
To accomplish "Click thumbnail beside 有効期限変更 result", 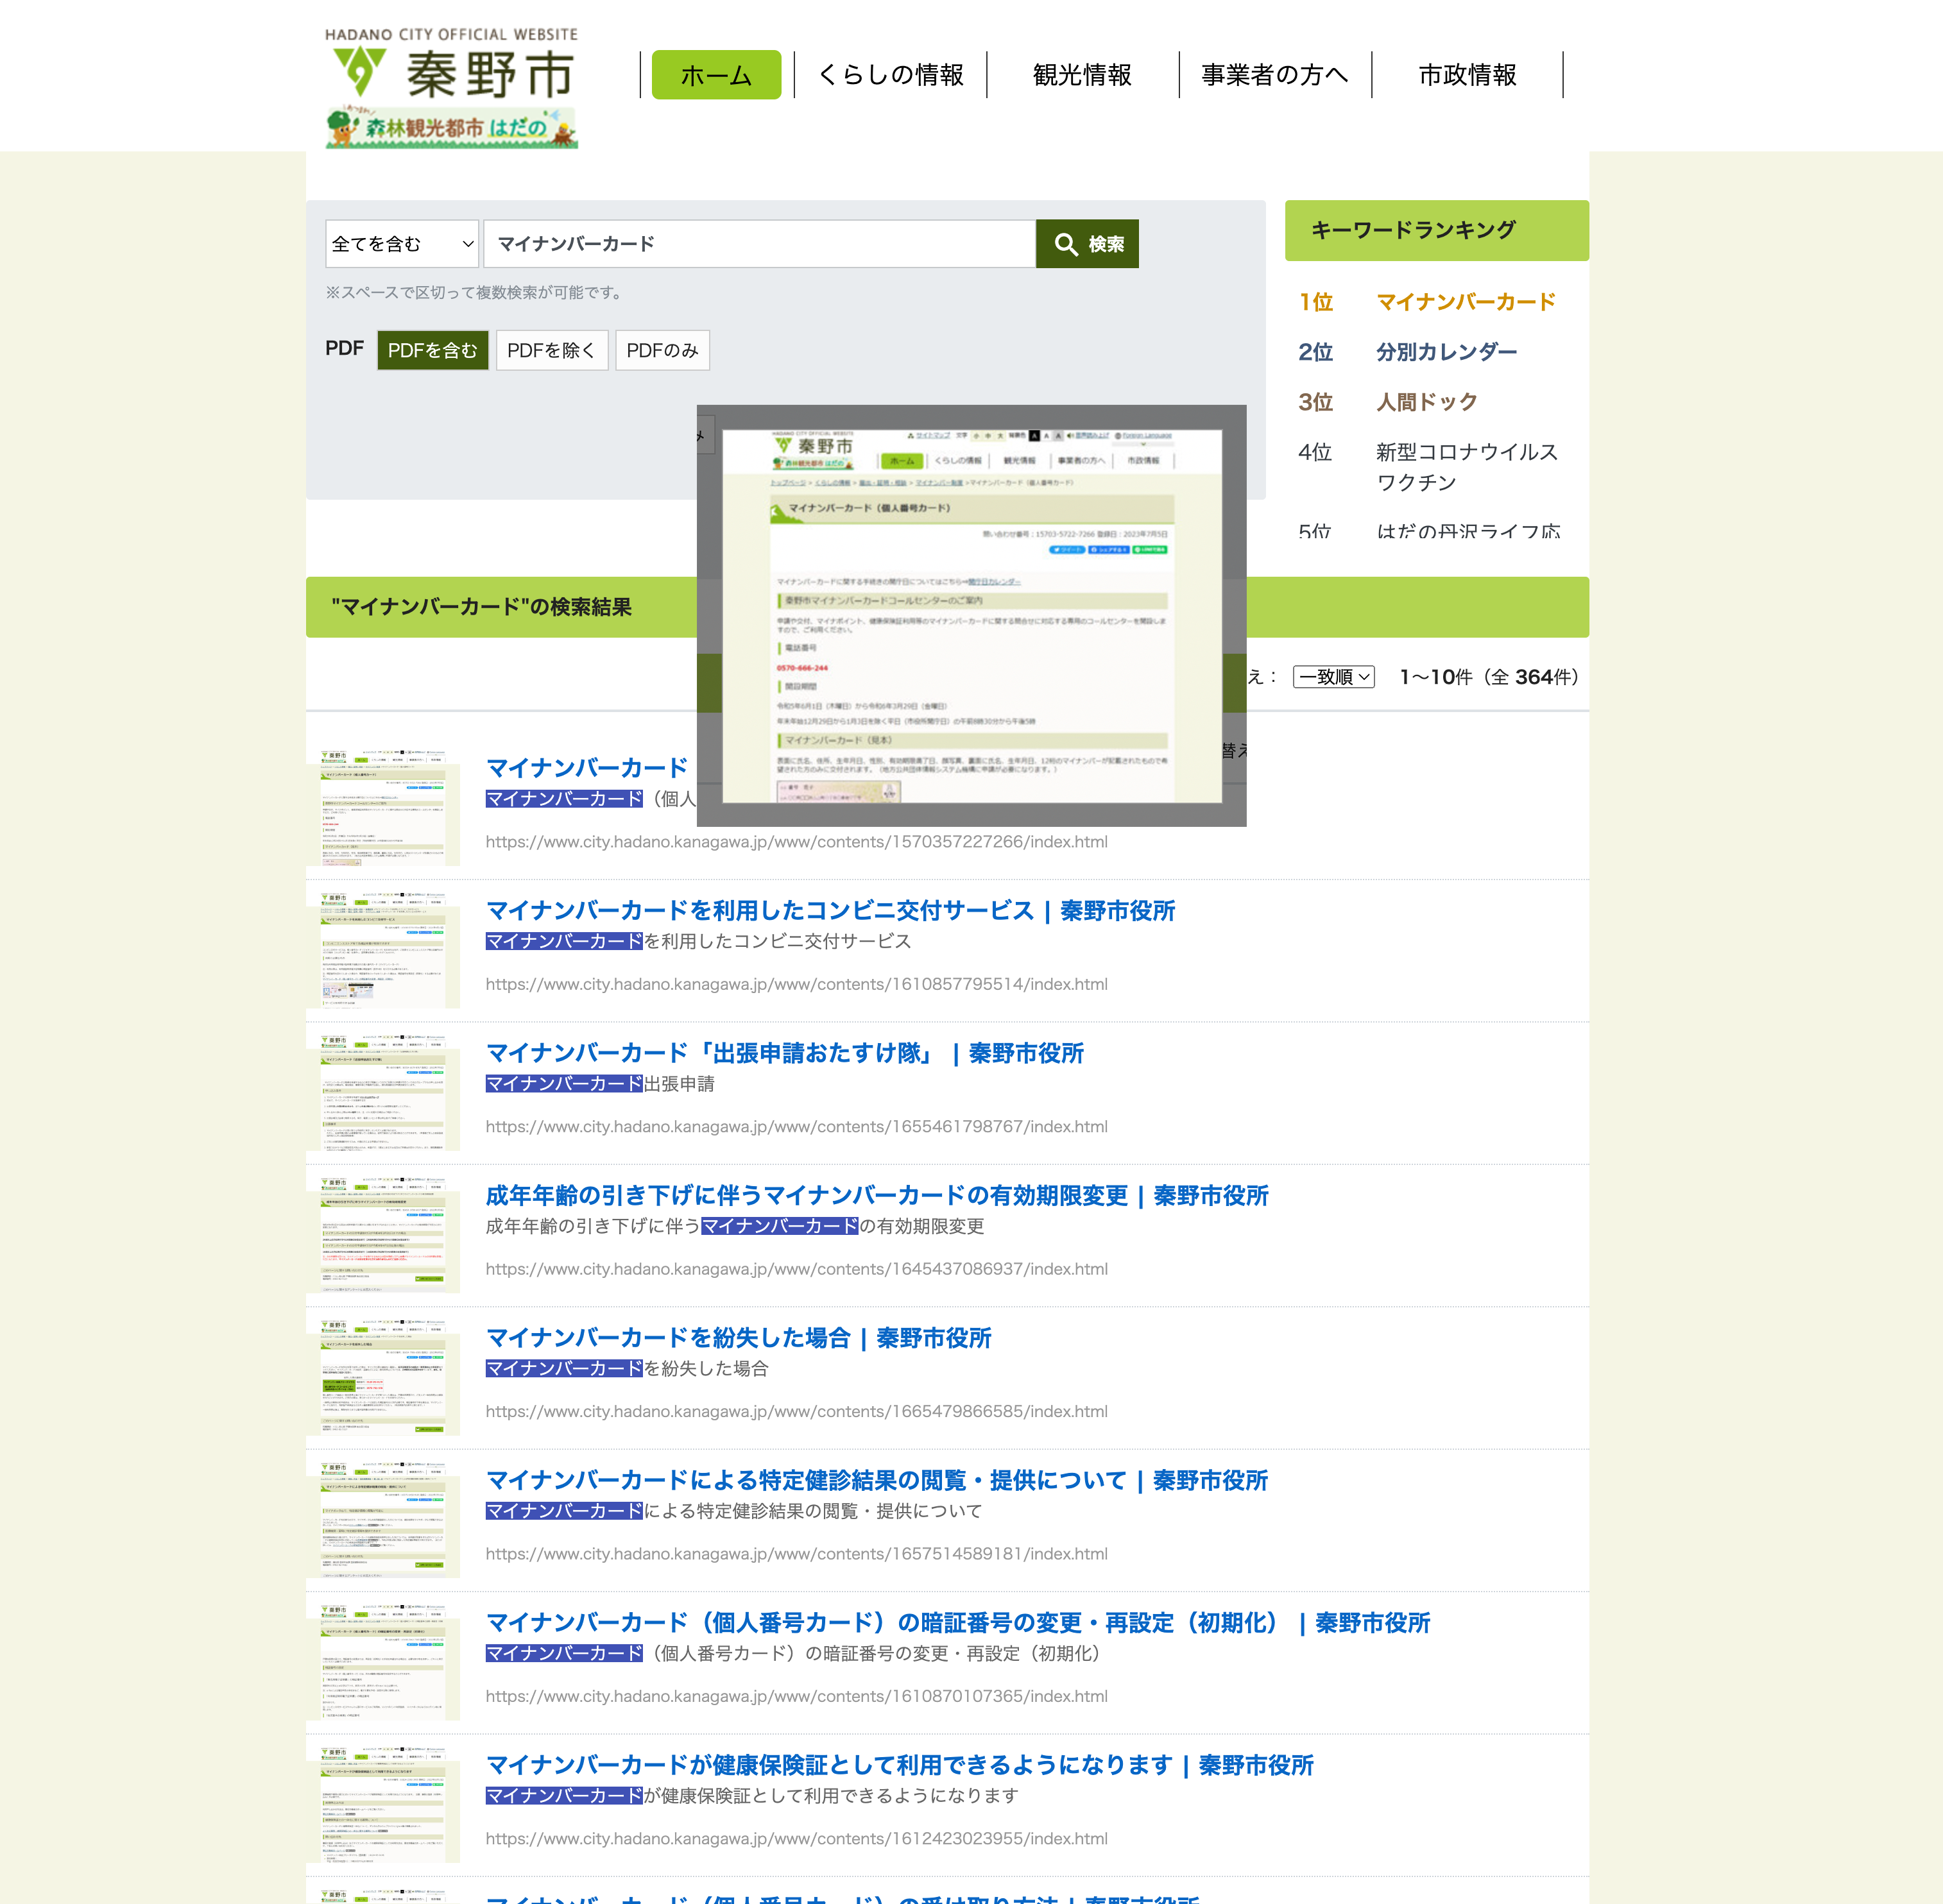I will click(x=383, y=1236).
